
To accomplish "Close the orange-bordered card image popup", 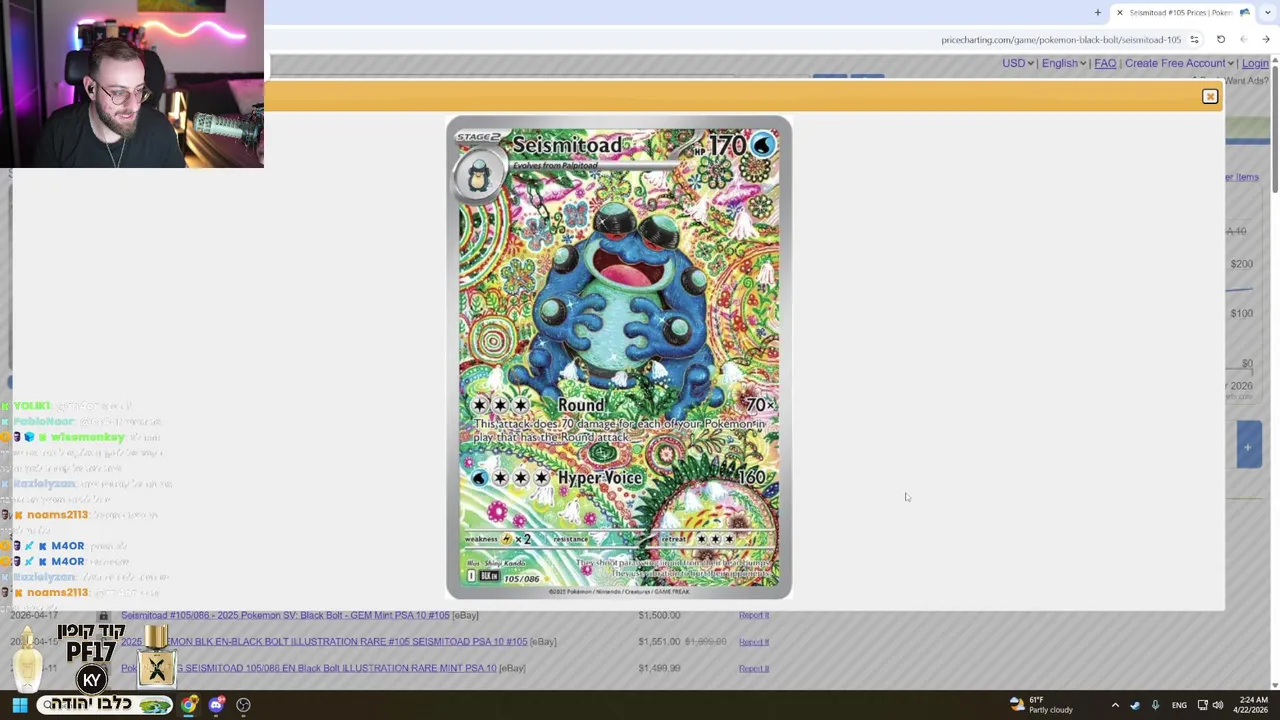I will point(1210,96).
